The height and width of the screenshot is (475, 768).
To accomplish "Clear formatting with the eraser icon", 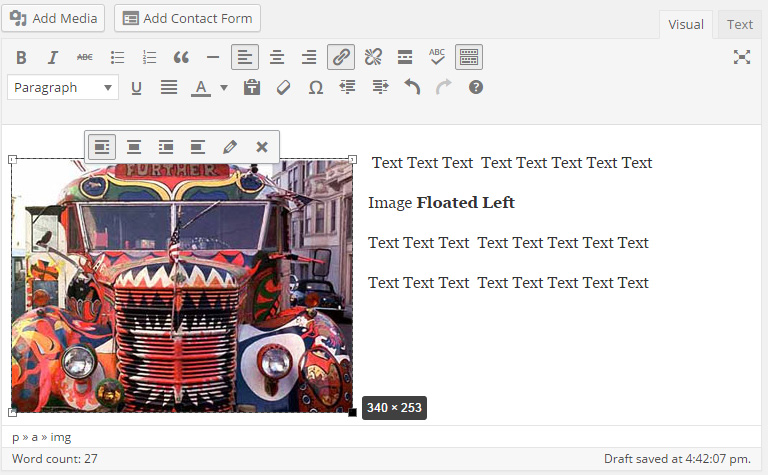I will (283, 88).
